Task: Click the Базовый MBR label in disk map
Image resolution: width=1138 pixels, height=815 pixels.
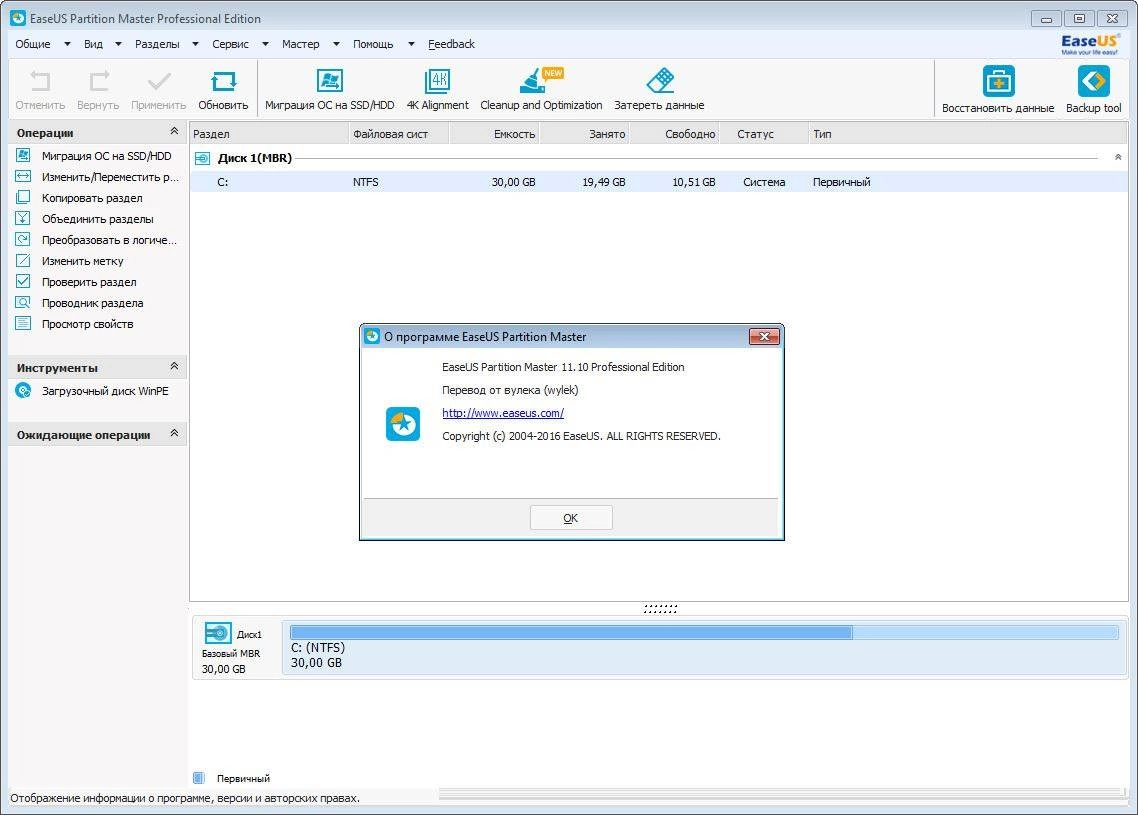Action: 231,653
